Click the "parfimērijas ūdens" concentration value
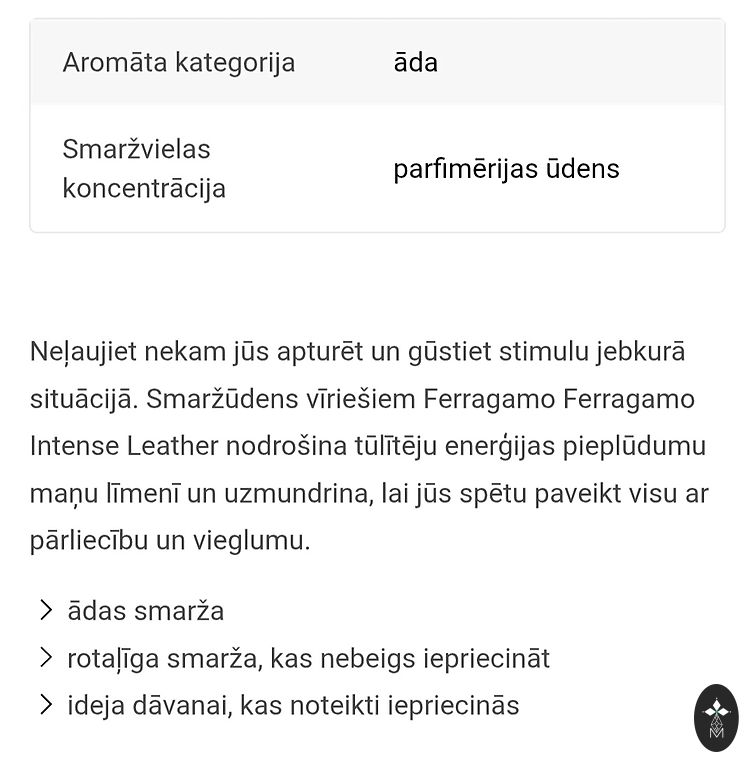 [x=506, y=168]
